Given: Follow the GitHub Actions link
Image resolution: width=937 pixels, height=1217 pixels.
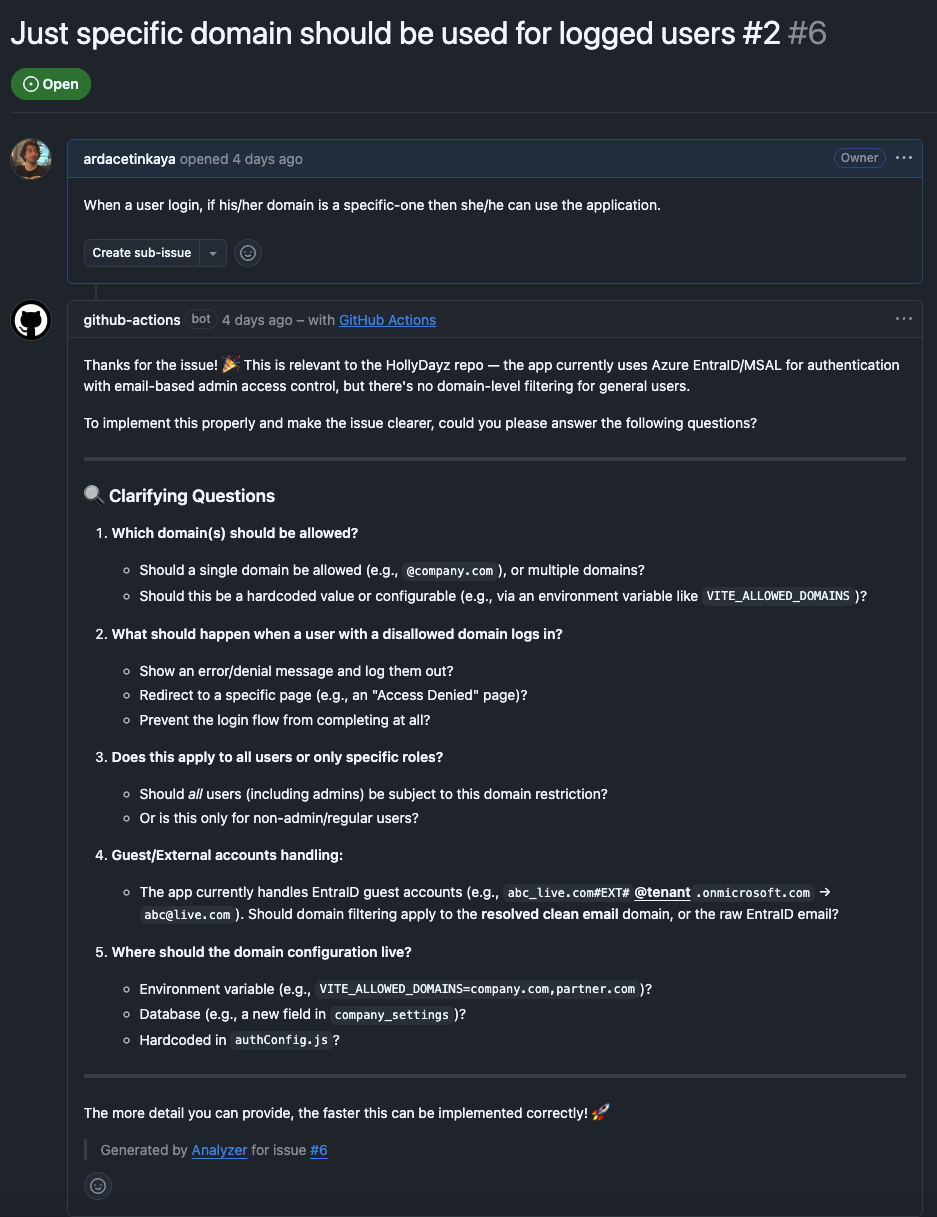Looking at the screenshot, I should click(387, 320).
